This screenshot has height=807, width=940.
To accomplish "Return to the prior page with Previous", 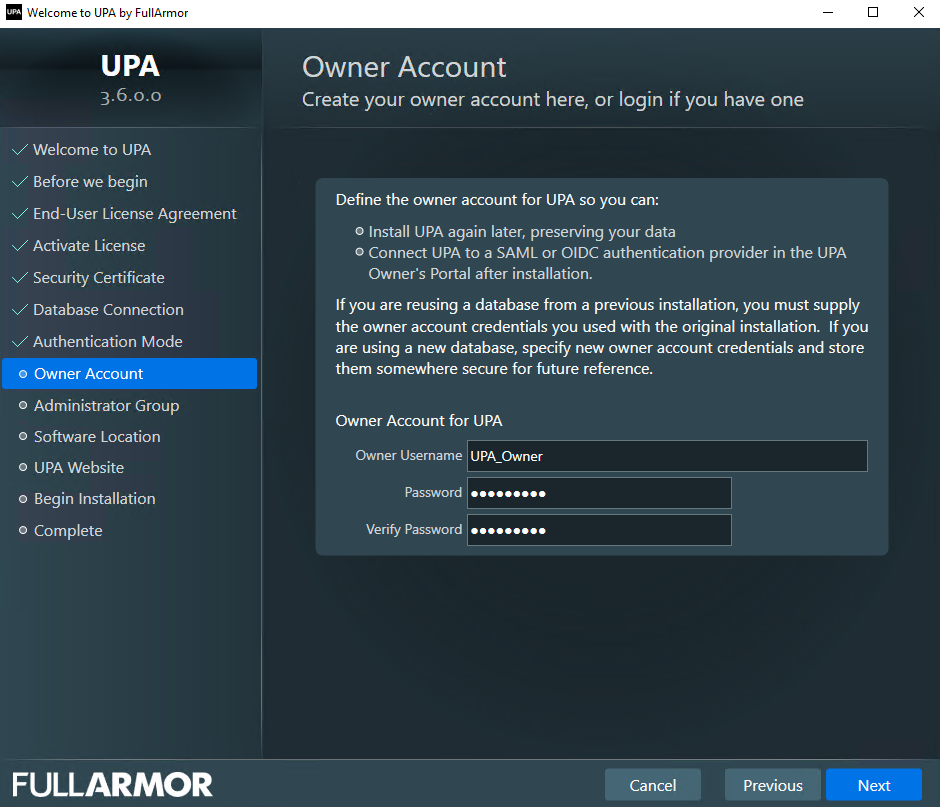I will [x=772, y=785].
